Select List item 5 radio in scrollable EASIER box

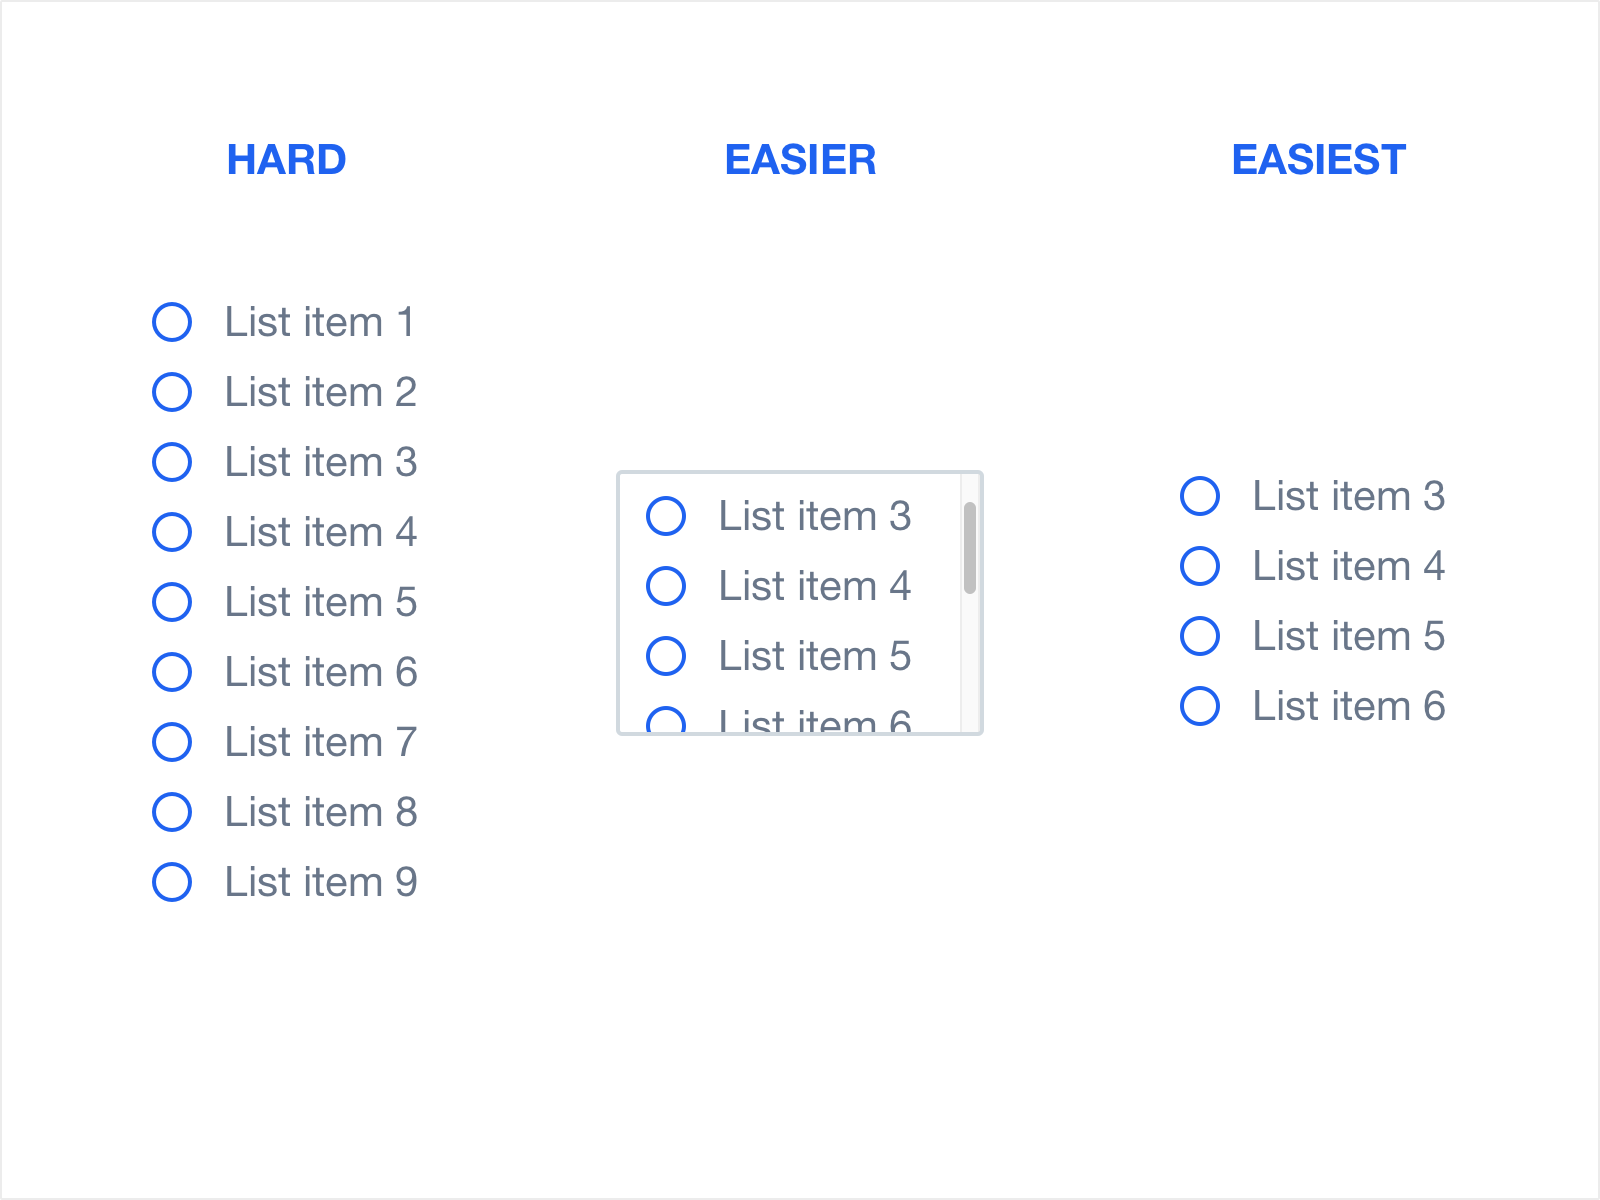coord(666,656)
